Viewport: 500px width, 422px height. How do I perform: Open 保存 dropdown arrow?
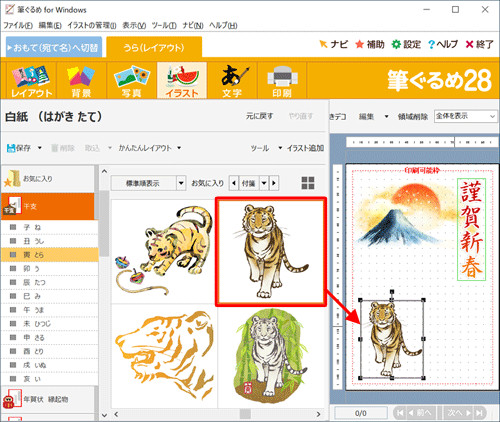39,148
